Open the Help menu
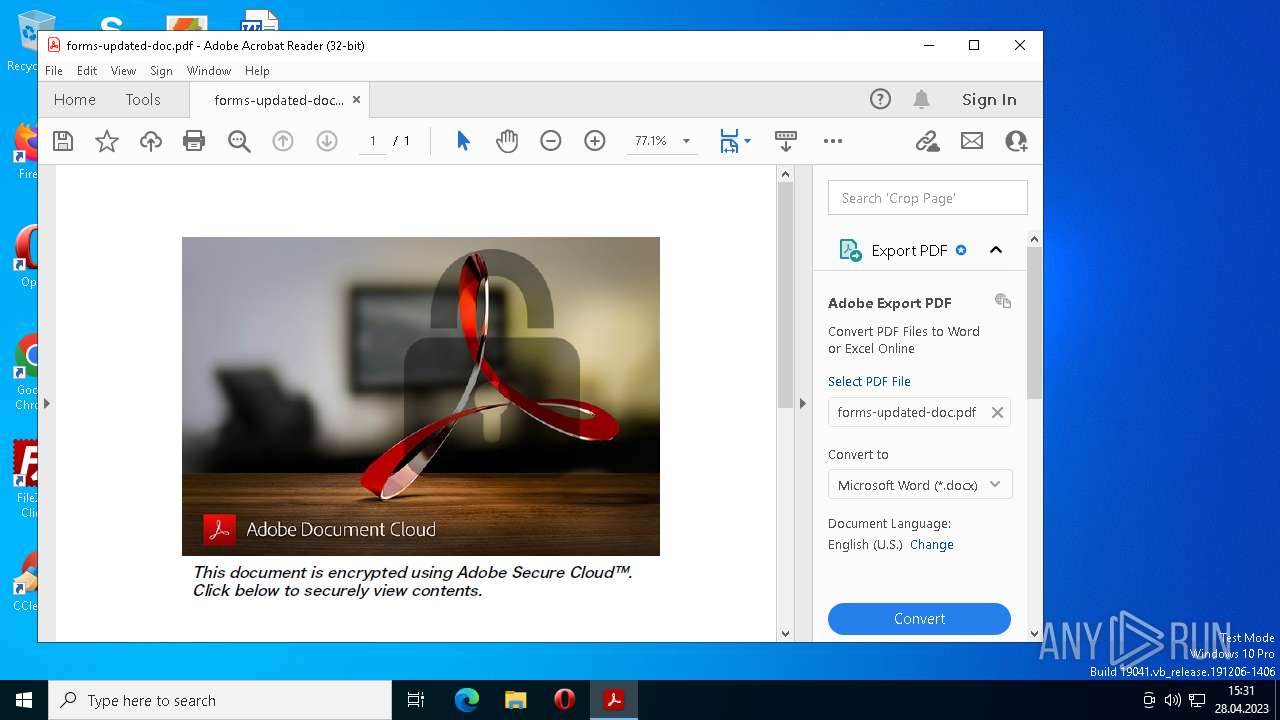This screenshot has width=1280, height=720. (257, 71)
